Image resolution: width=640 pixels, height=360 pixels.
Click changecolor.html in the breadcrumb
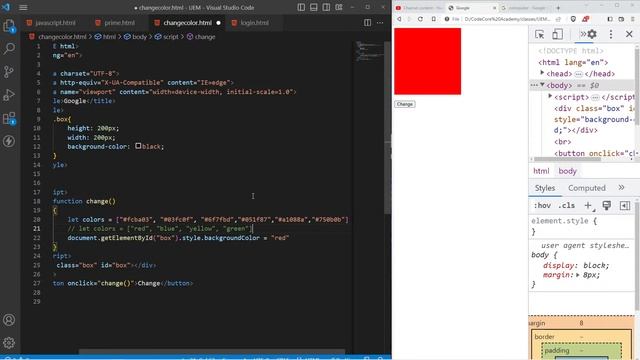tap(62, 37)
